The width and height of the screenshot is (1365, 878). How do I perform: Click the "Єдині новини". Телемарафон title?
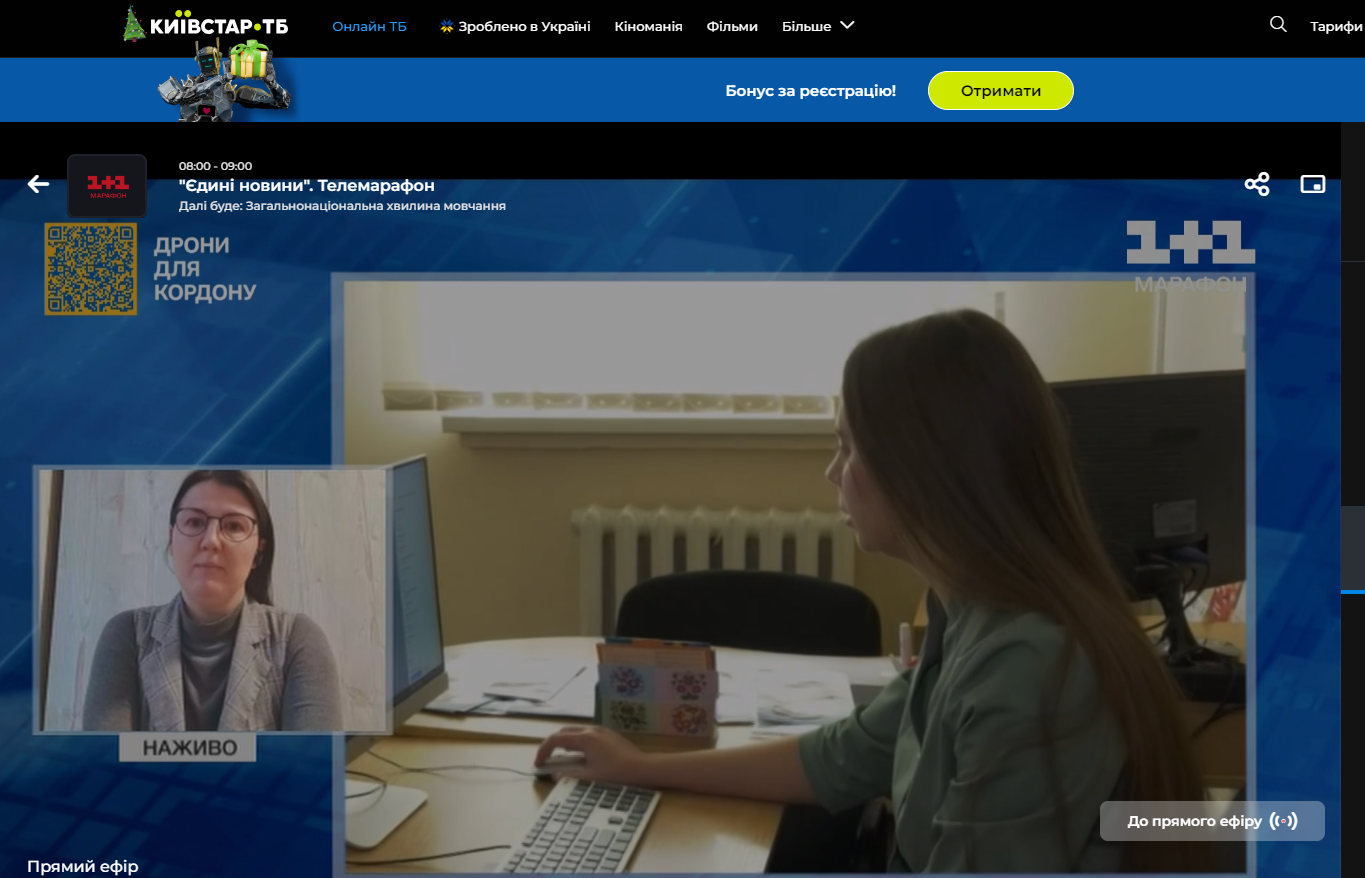coord(307,186)
